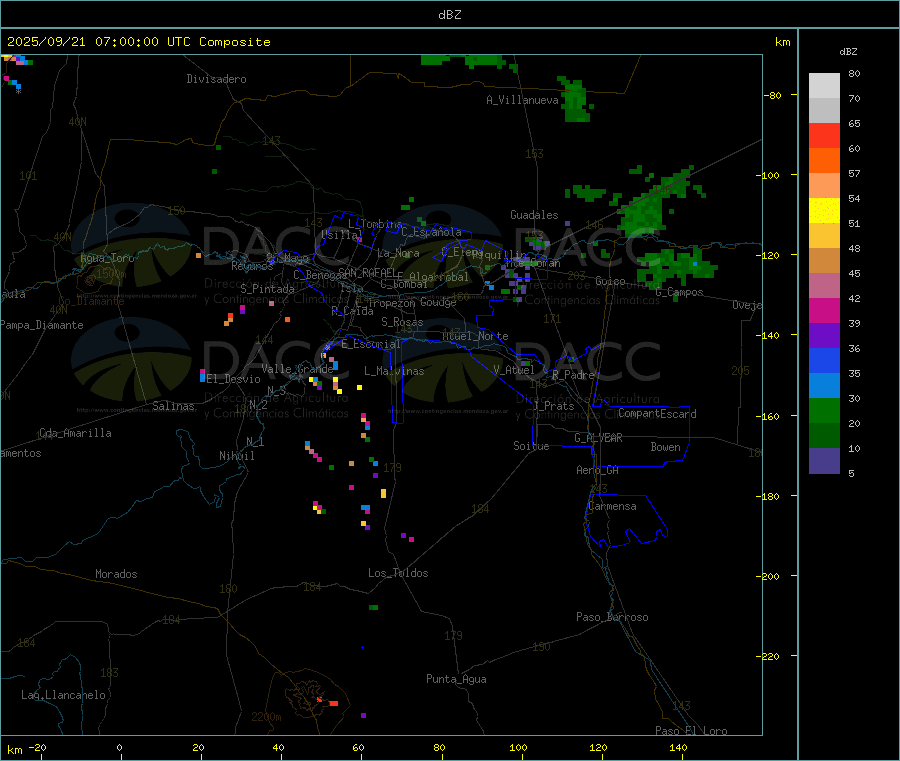The height and width of the screenshot is (761, 900).
Task: Click the Guadales map label
Action: pos(534,215)
